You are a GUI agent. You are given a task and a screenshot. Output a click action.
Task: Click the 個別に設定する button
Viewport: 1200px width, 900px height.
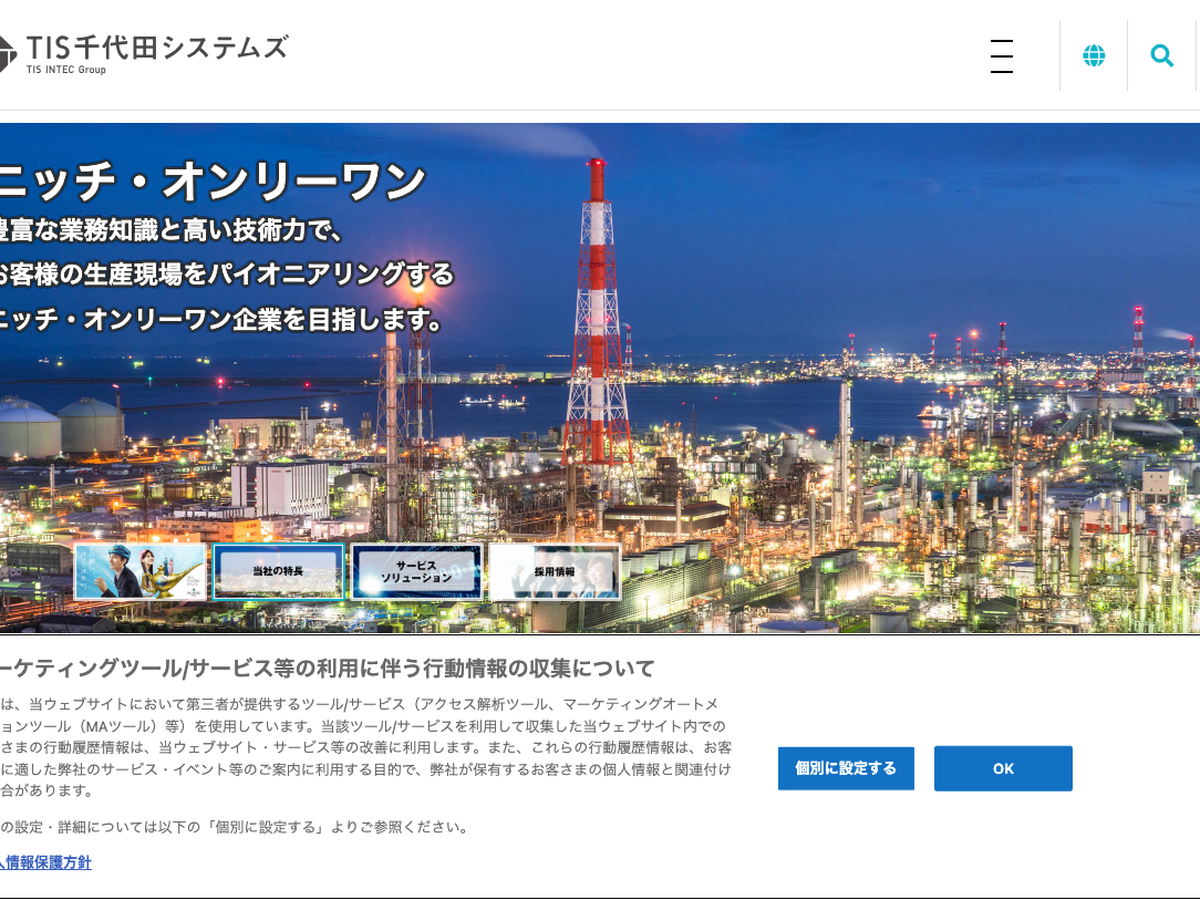coord(846,768)
